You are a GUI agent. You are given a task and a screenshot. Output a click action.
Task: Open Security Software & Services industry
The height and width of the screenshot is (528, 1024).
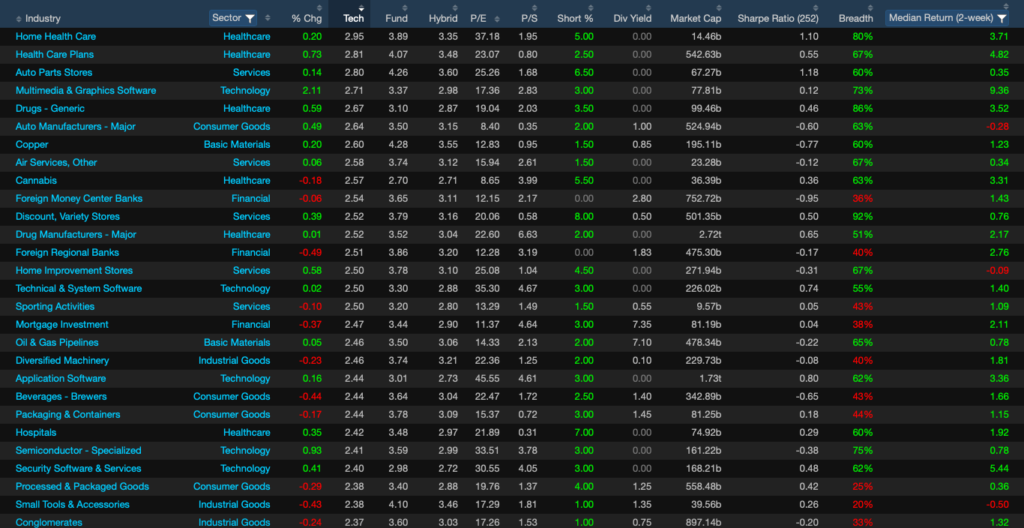click(x=78, y=469)
